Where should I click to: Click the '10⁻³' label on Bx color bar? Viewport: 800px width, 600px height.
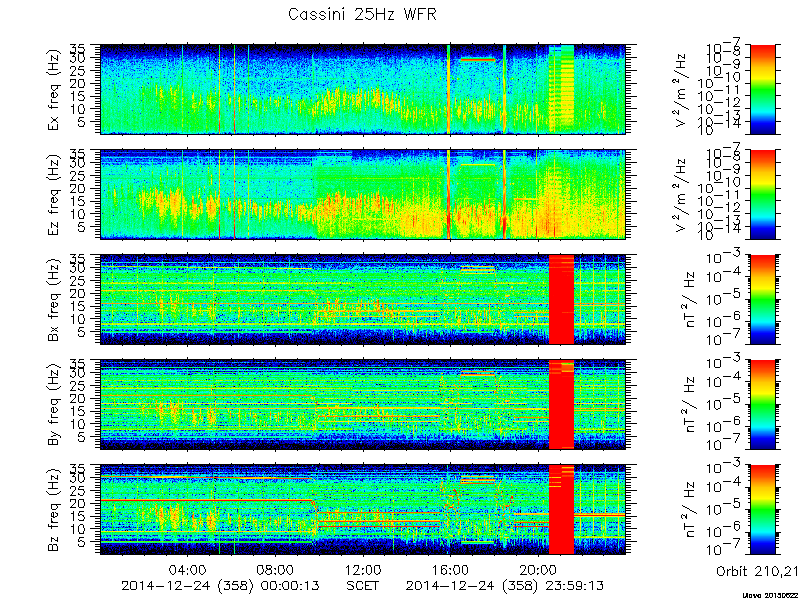tap(723, 258)
